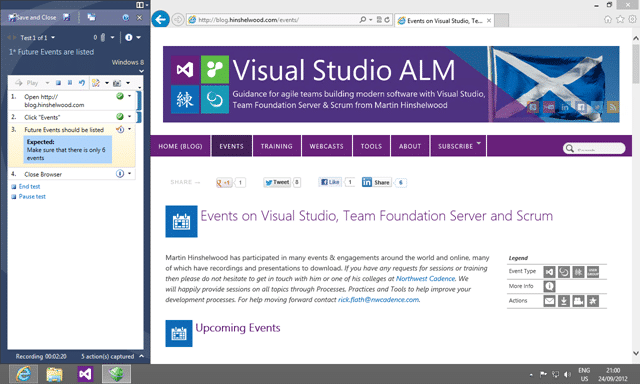Open the Play dropdown arrow
This screenshot has width=640, height=384.
click(47, 83)
